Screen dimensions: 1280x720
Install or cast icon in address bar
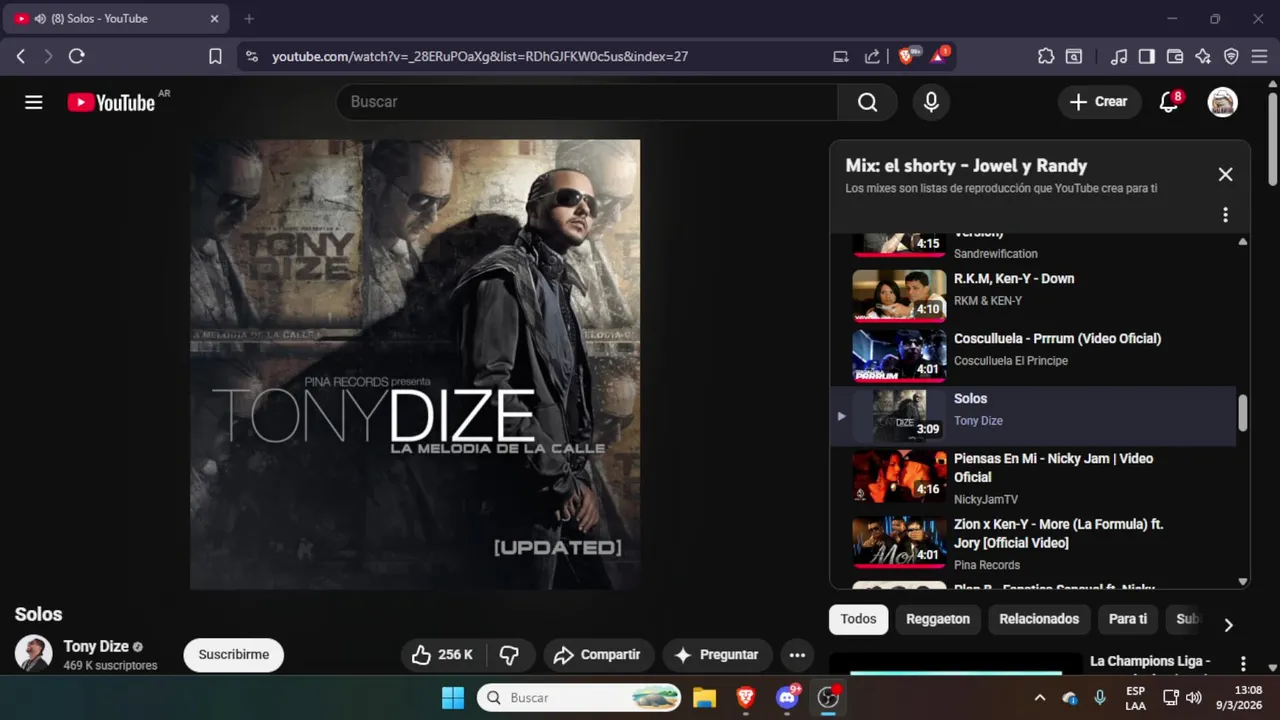841,57
